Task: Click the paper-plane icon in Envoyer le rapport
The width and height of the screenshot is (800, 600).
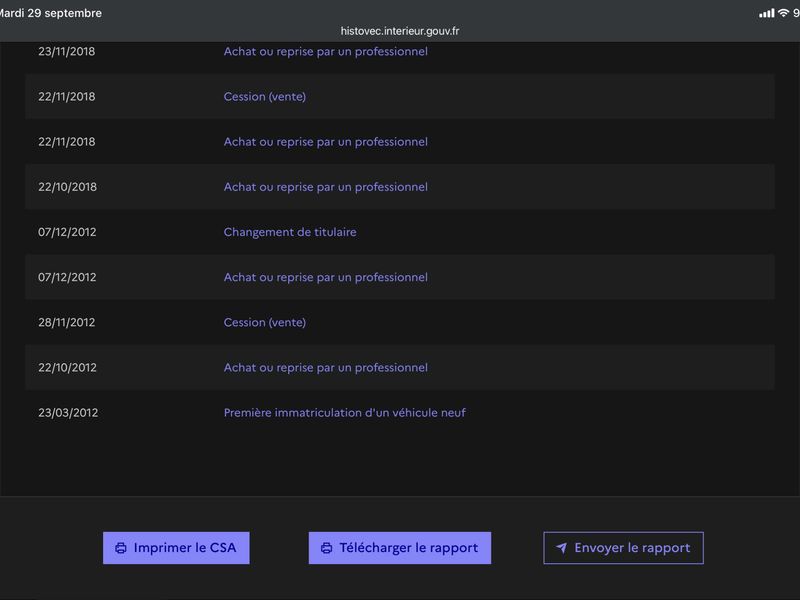Action: coord(561,548)
